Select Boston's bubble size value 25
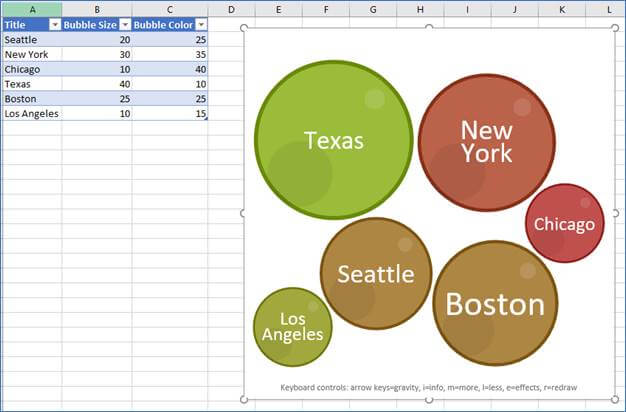626x412 pixels. pos(97,99)
